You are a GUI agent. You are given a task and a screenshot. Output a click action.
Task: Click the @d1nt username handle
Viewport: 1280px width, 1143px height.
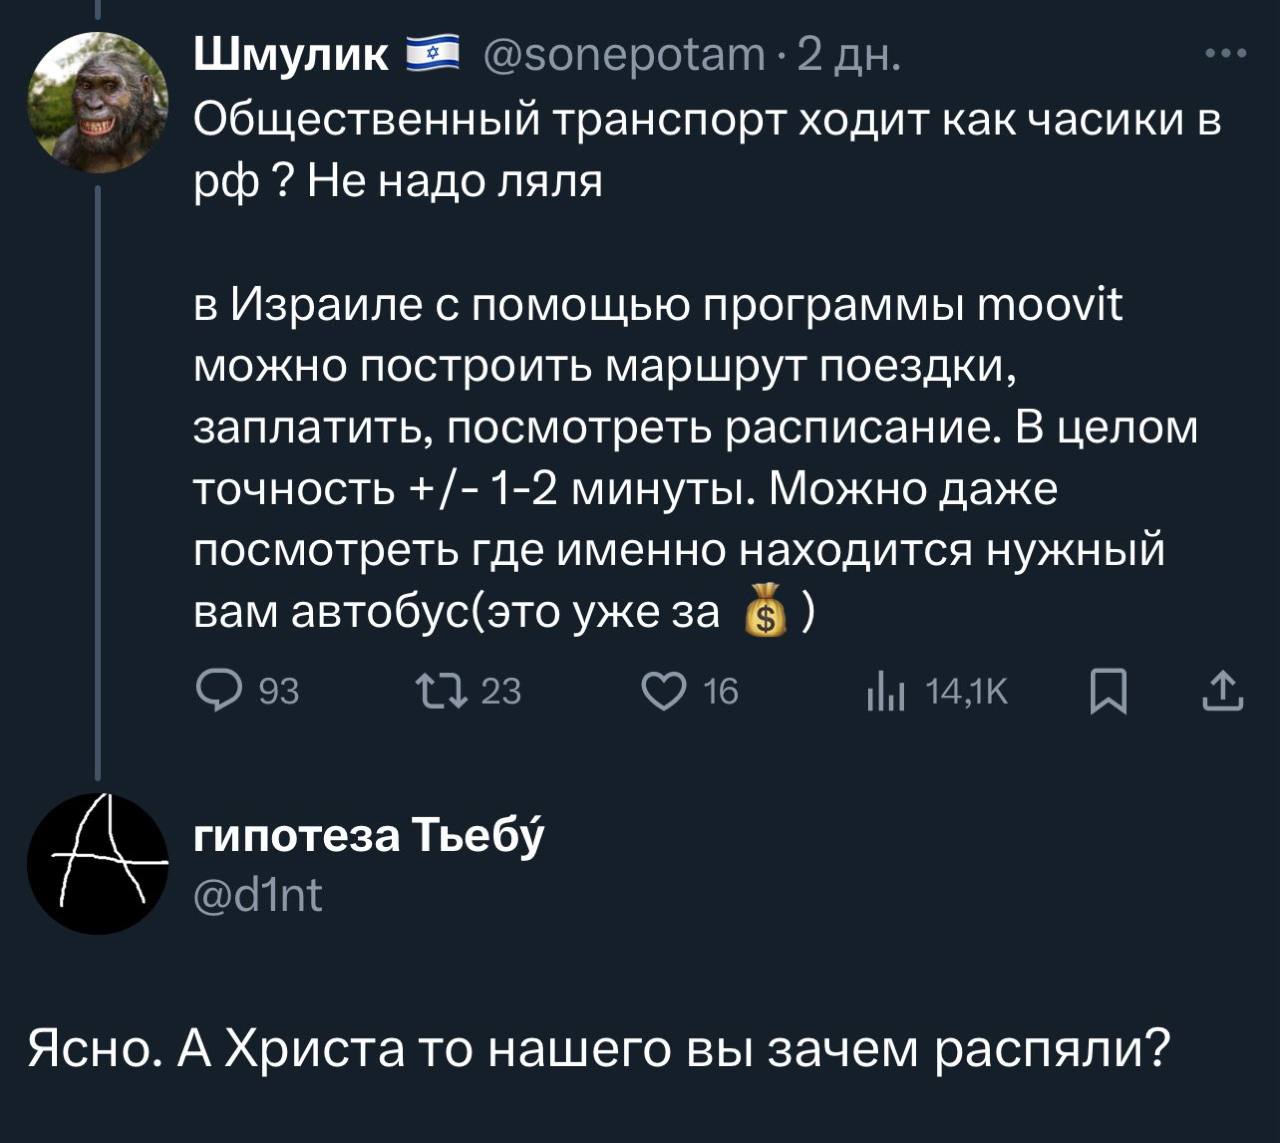click(257, 895)
